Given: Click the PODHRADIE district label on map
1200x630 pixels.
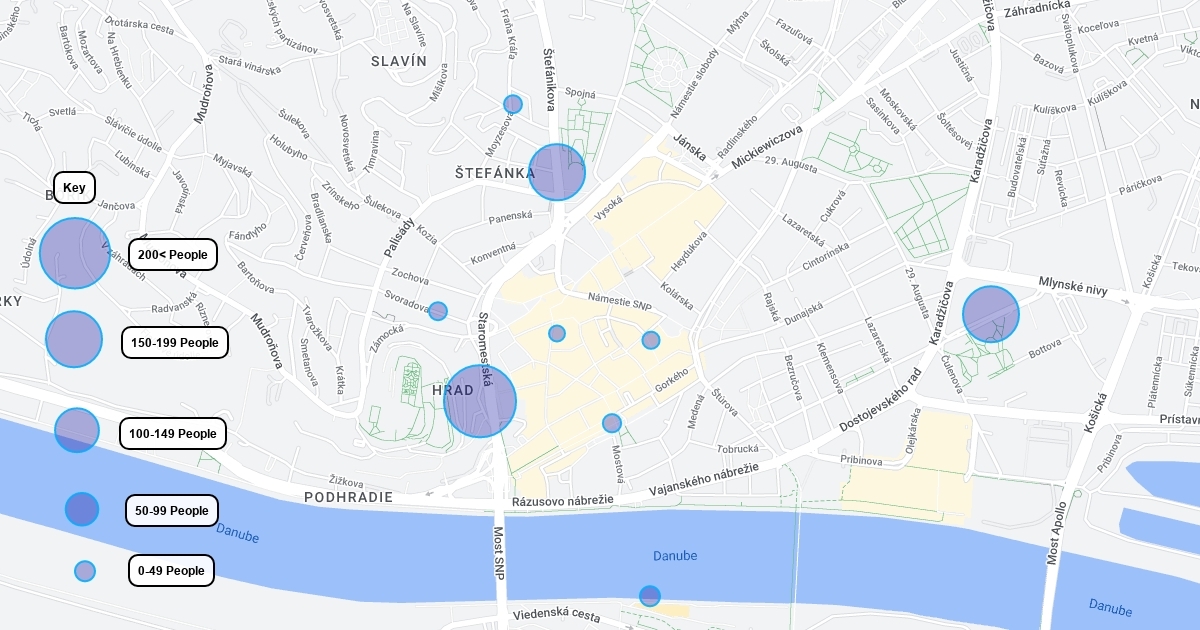Looking at the screenshot, I should [349, 497].
